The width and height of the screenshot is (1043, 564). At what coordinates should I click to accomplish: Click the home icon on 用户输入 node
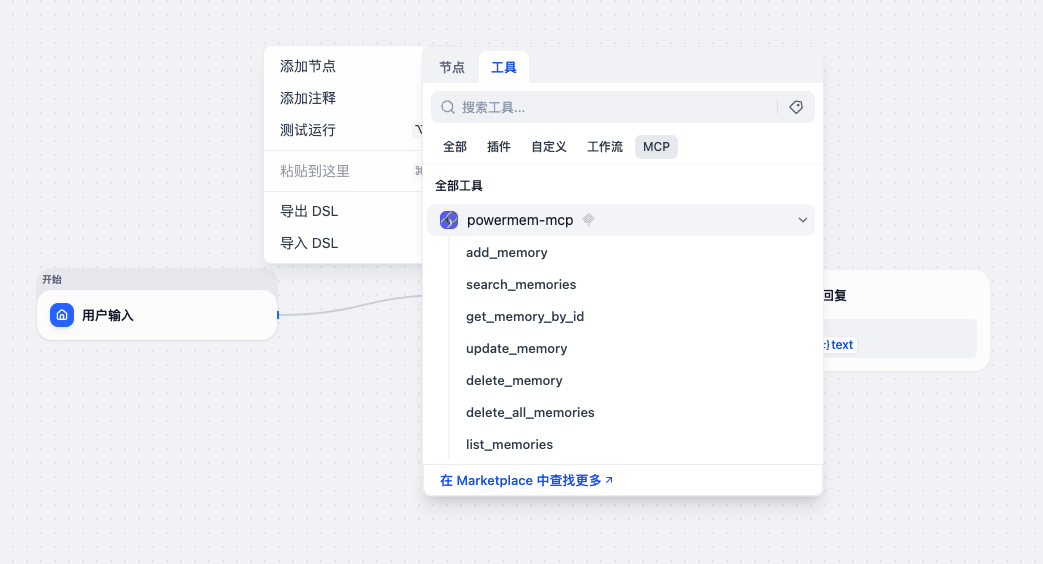pyautogui.click(x=62, y=315)
